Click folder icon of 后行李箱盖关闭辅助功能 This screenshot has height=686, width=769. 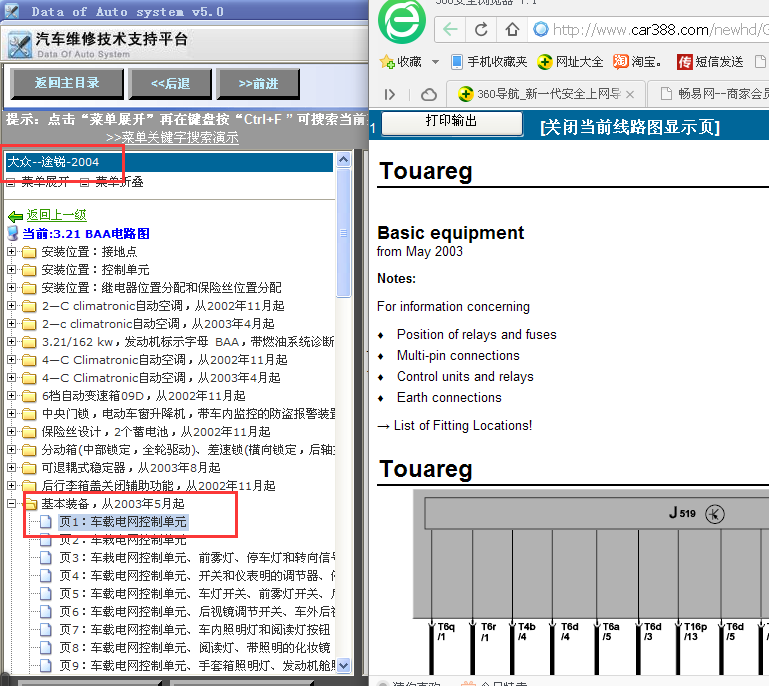pyautogui.click(x=29, y=486)
